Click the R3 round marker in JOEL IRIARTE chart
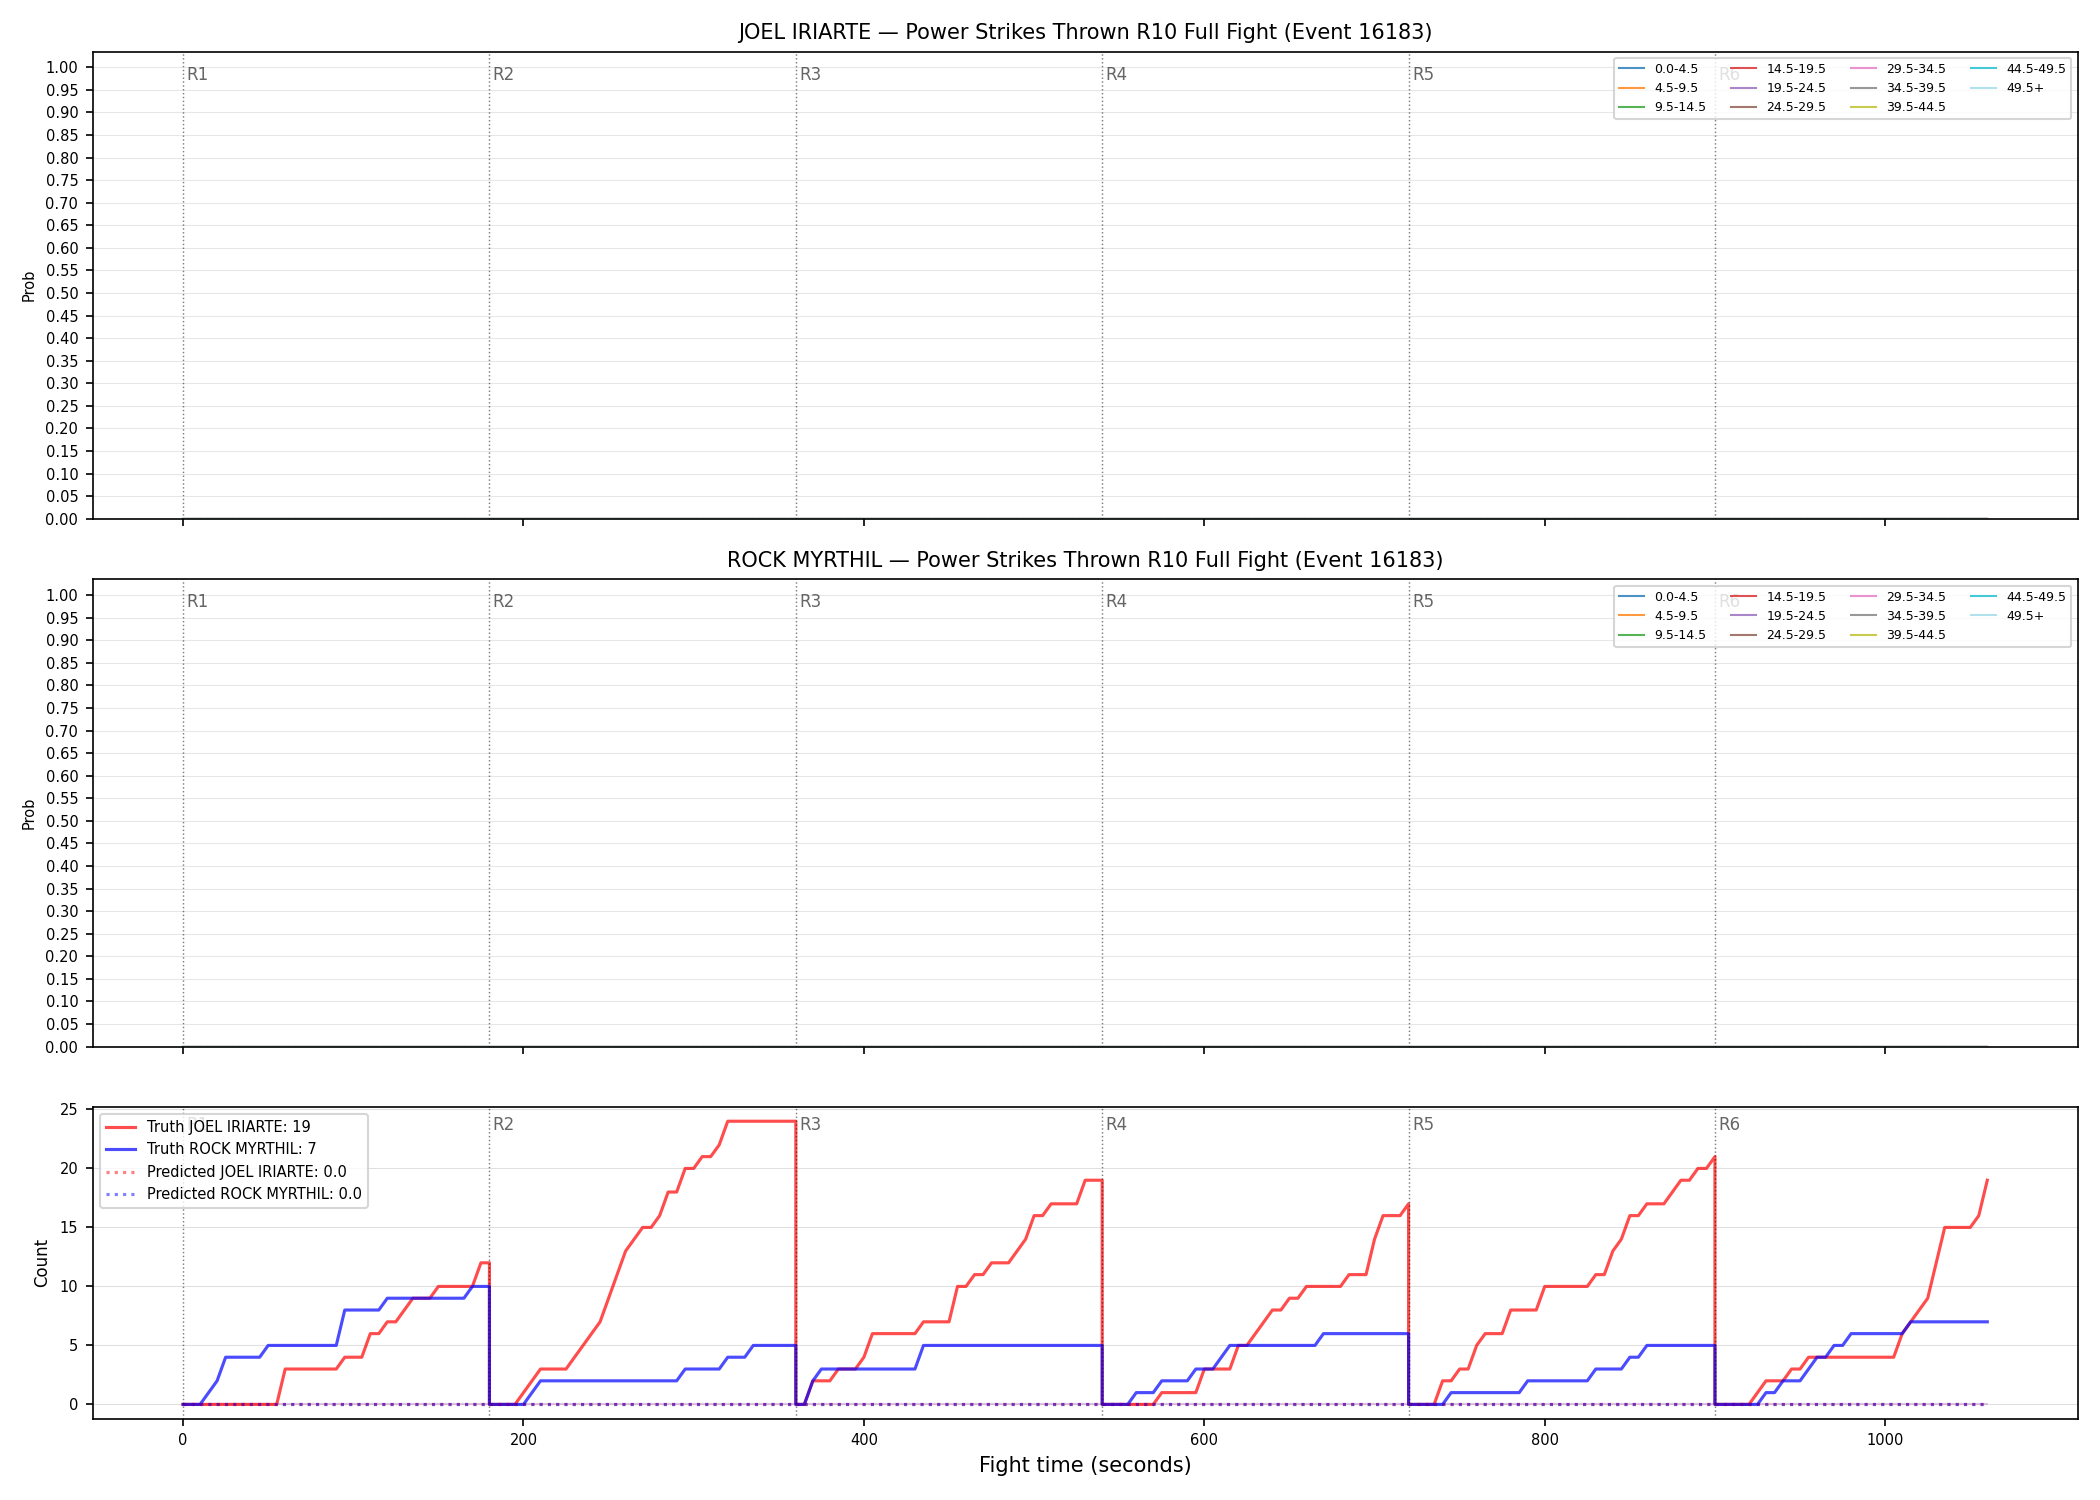The height and width of the screenshot is (1500, 2100). [x=810, y=74]
